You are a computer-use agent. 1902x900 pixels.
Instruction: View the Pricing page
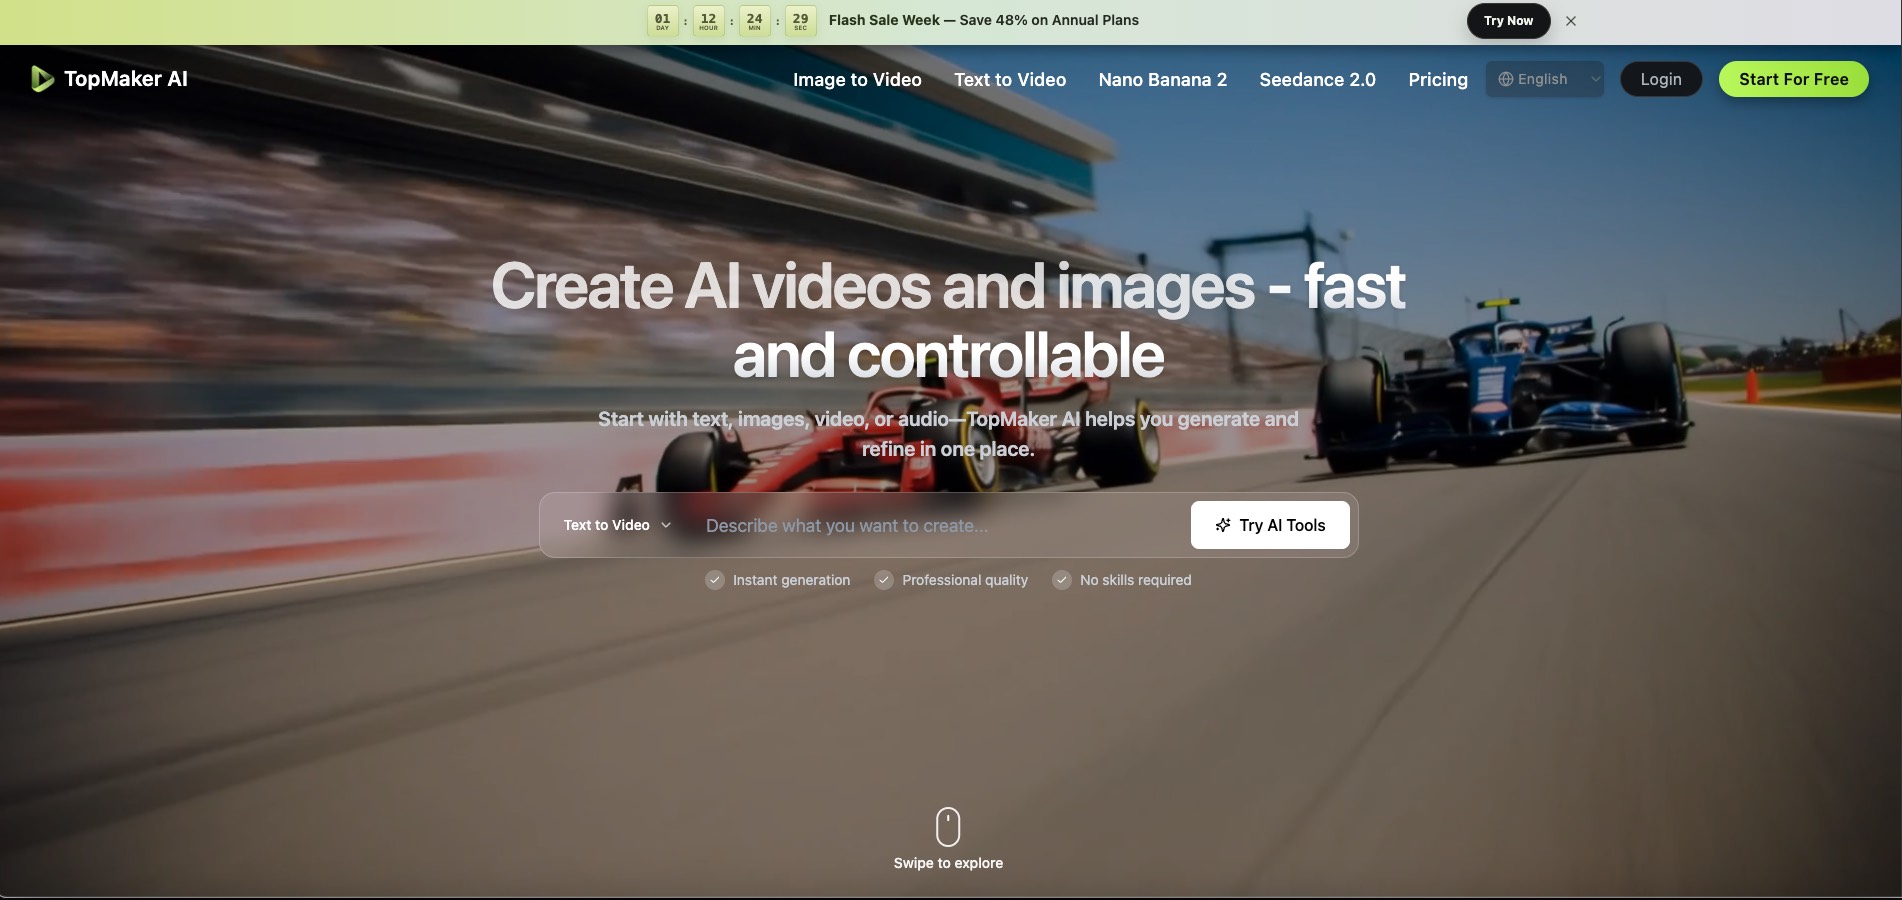click(1437, 79)
